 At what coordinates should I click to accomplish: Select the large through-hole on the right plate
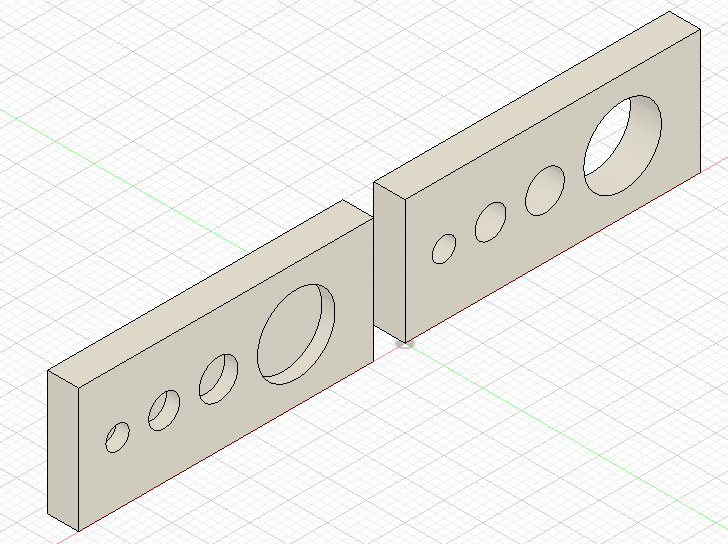[x=623, y=145]
